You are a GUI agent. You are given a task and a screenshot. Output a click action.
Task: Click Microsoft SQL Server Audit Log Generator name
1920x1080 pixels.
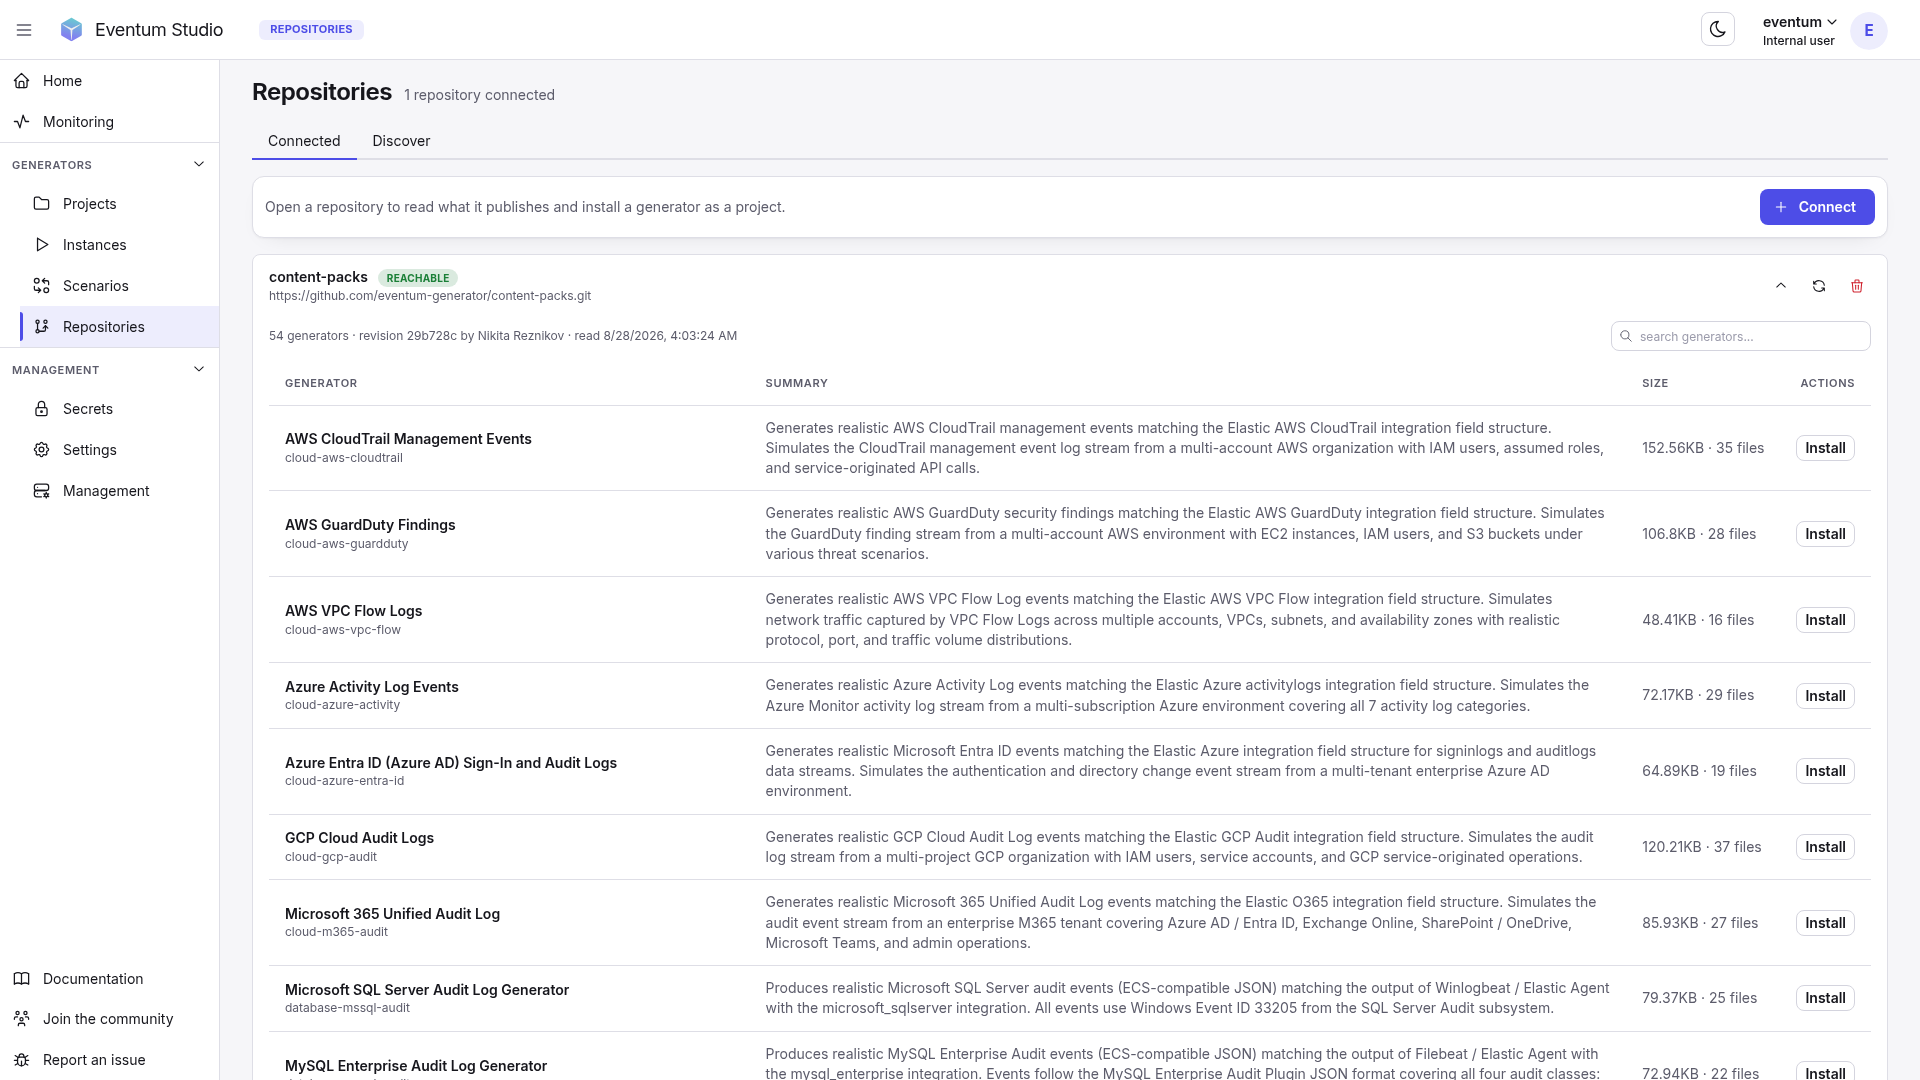click(427, 990)
